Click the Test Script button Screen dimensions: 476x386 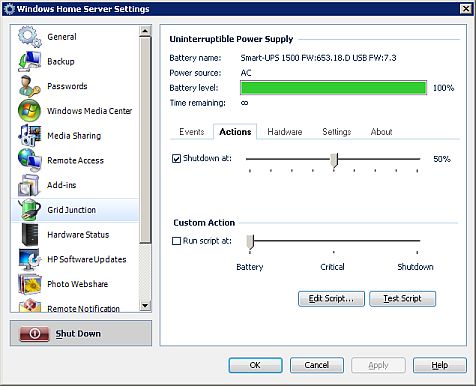click(402, 299)
